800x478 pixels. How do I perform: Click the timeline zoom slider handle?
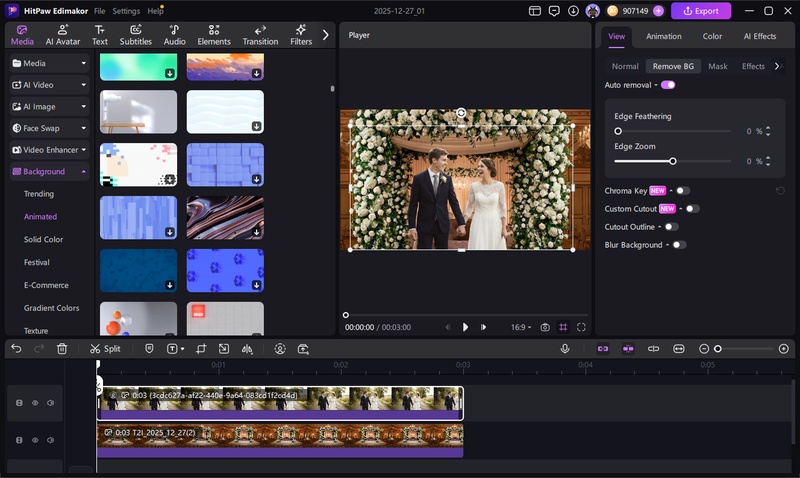click(x=717, y=349)
